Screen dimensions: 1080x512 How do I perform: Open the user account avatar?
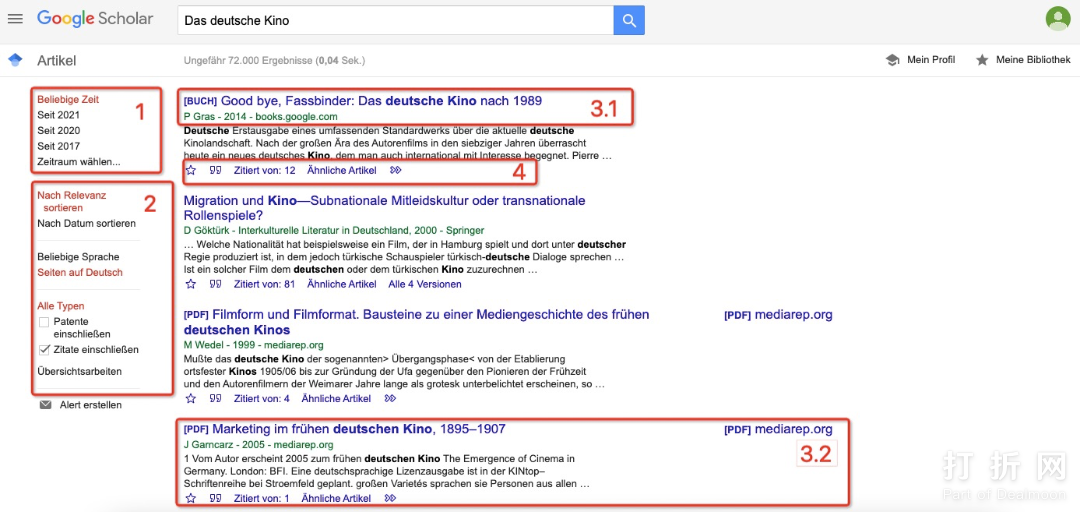(x=1057, y=19)
